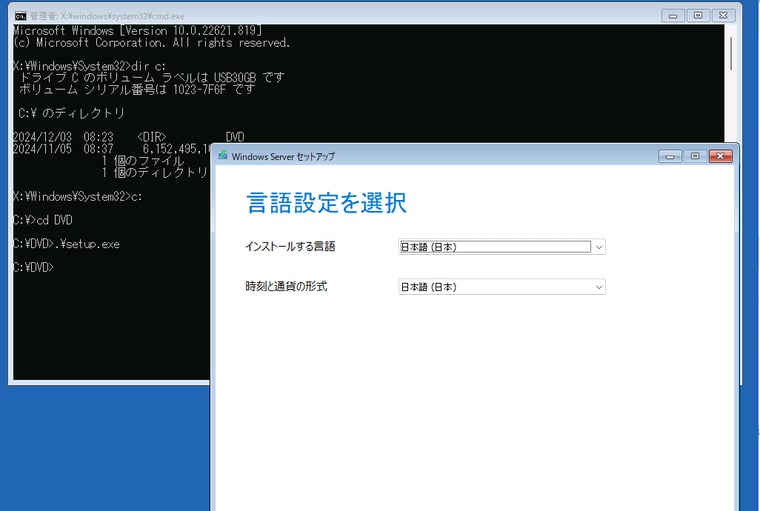The image size is (760, 511).
Task: Click the 'C:\ のディレクトリ' line
Action: tap(72, 113)
